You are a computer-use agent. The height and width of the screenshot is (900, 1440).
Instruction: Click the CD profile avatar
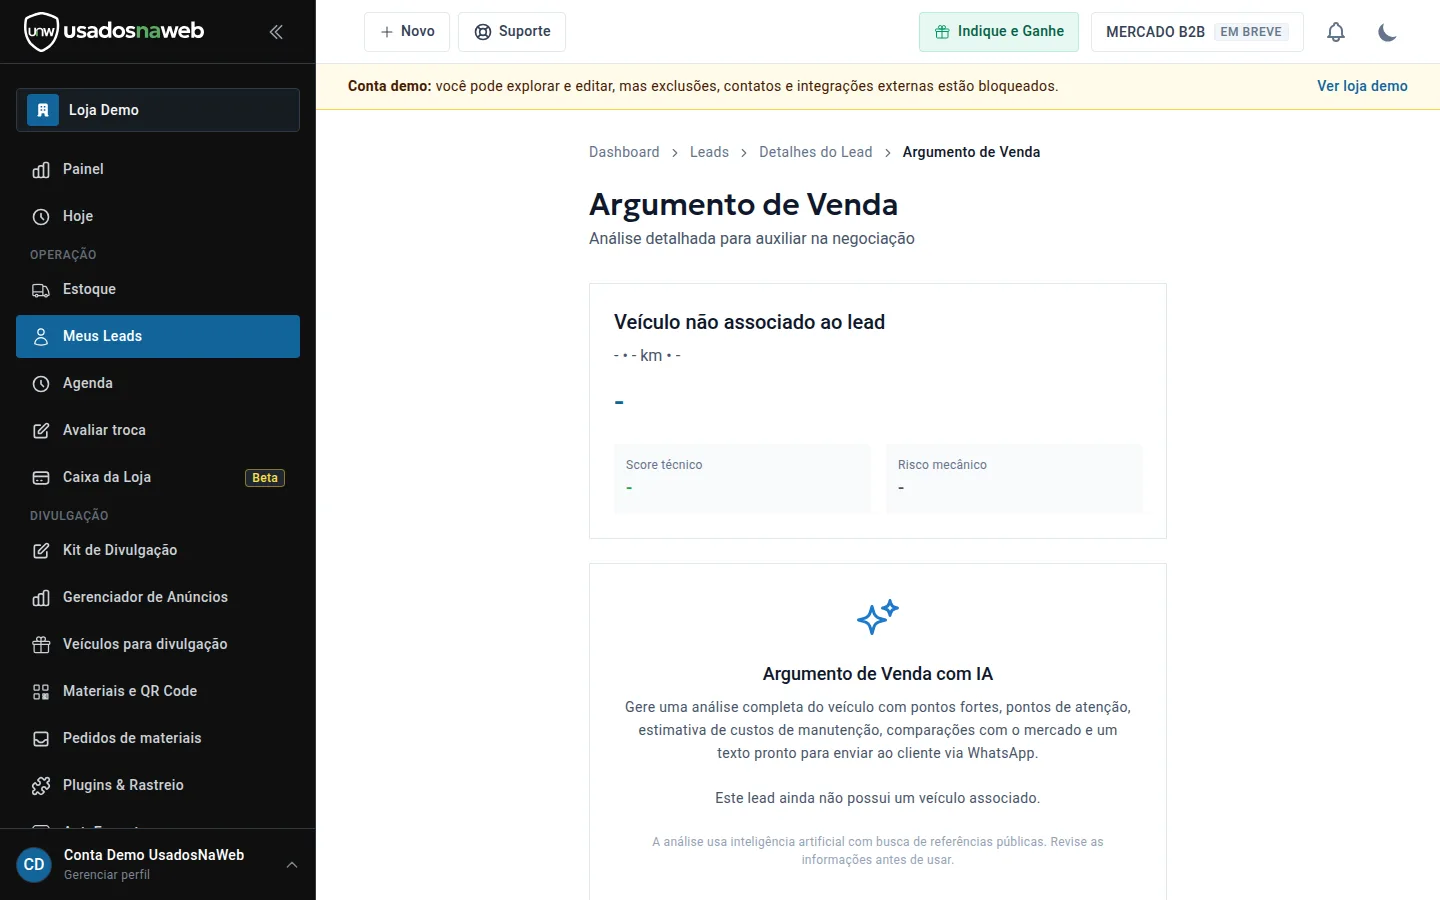[34, 865]
